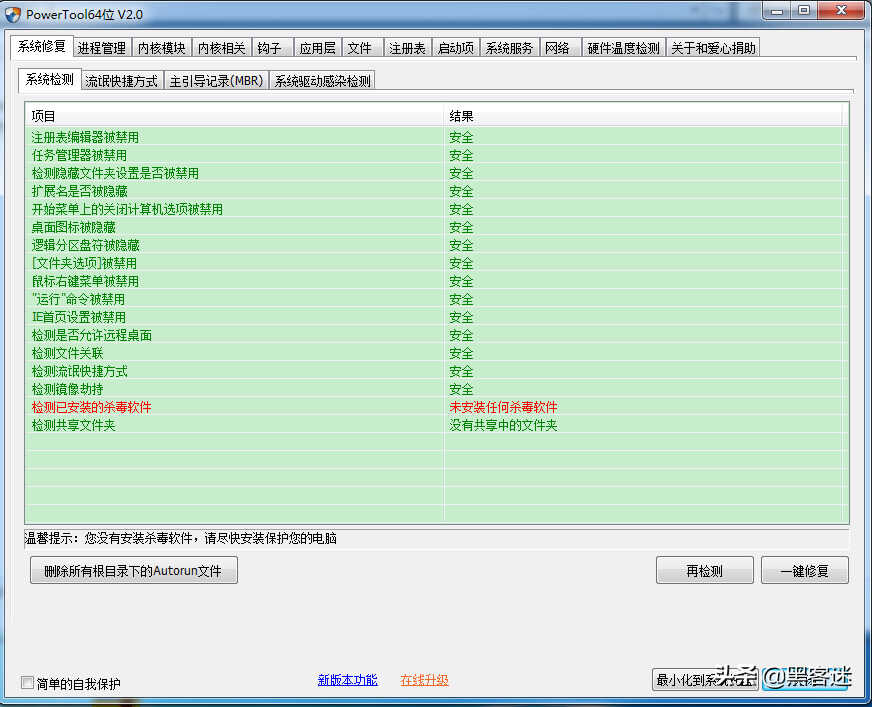Select the 钩子 tab

(x=272, y=48)
